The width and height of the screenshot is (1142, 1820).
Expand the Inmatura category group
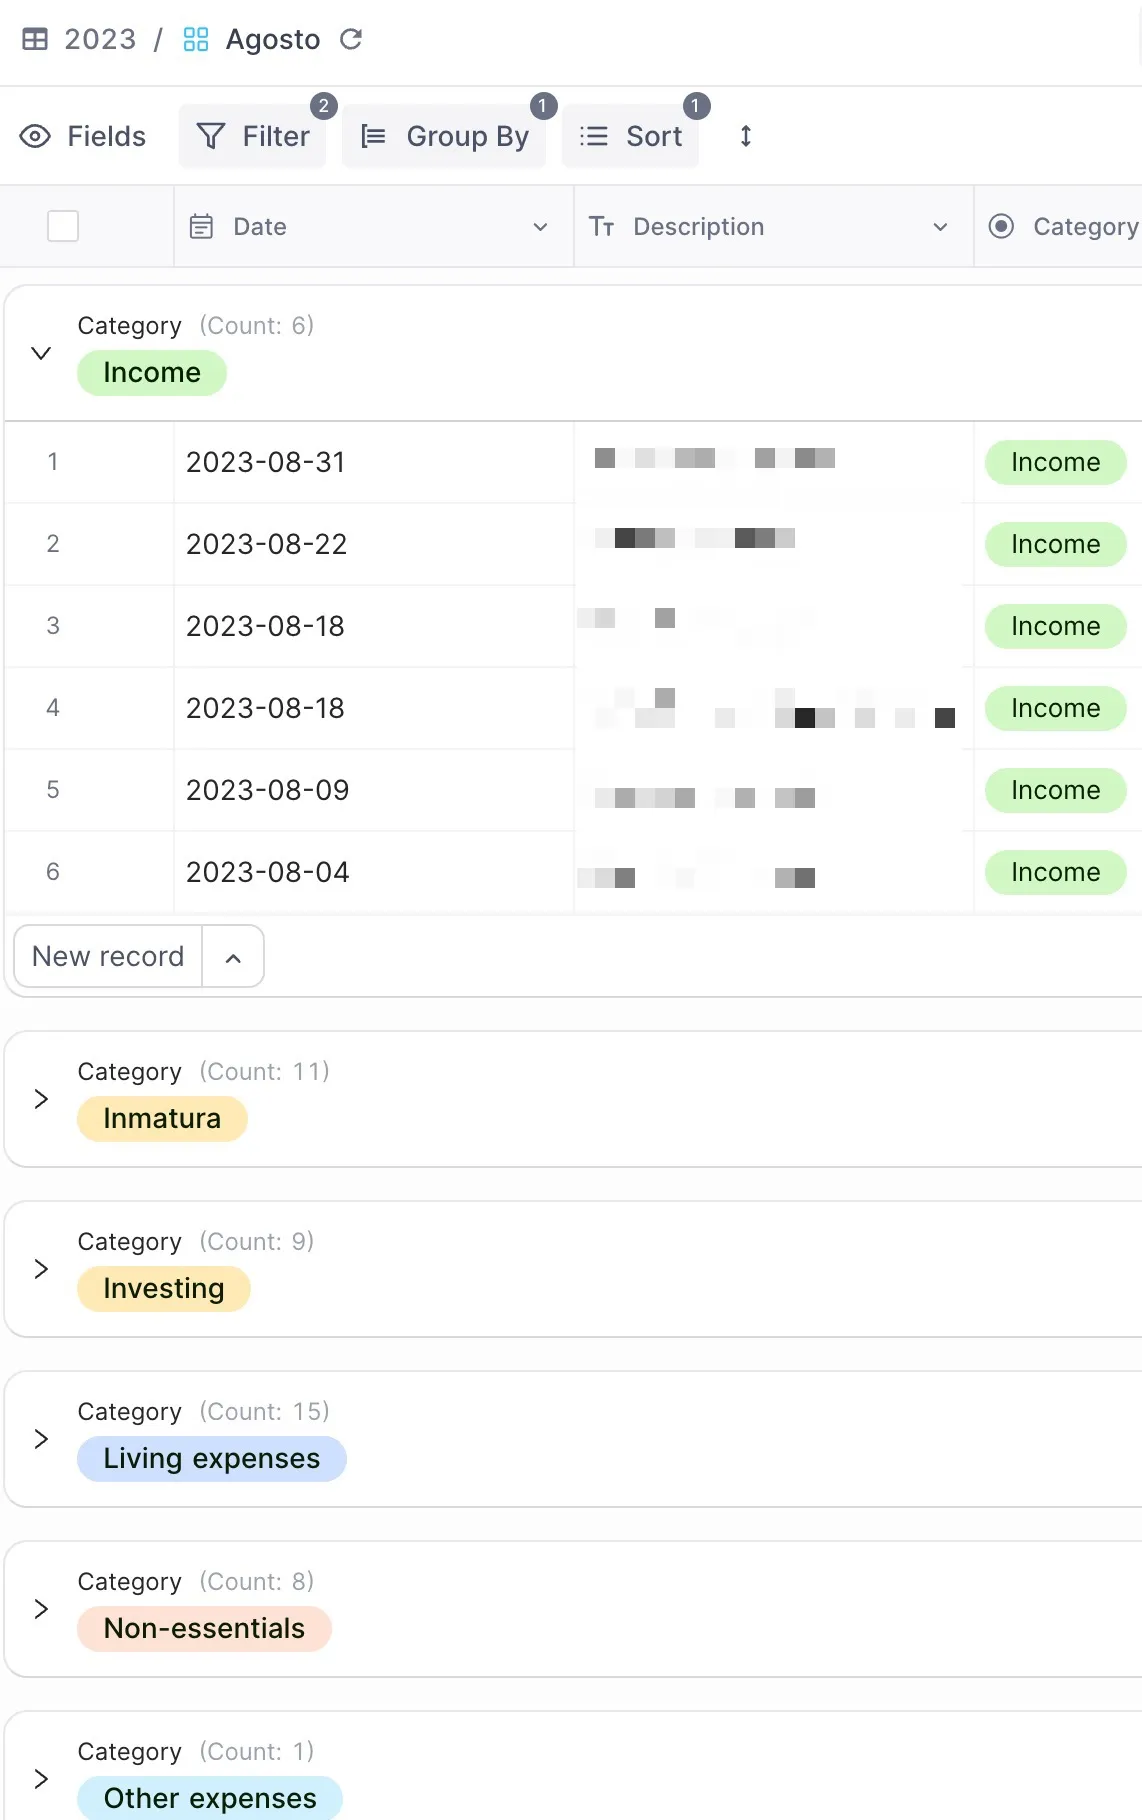pos(41,1099)
